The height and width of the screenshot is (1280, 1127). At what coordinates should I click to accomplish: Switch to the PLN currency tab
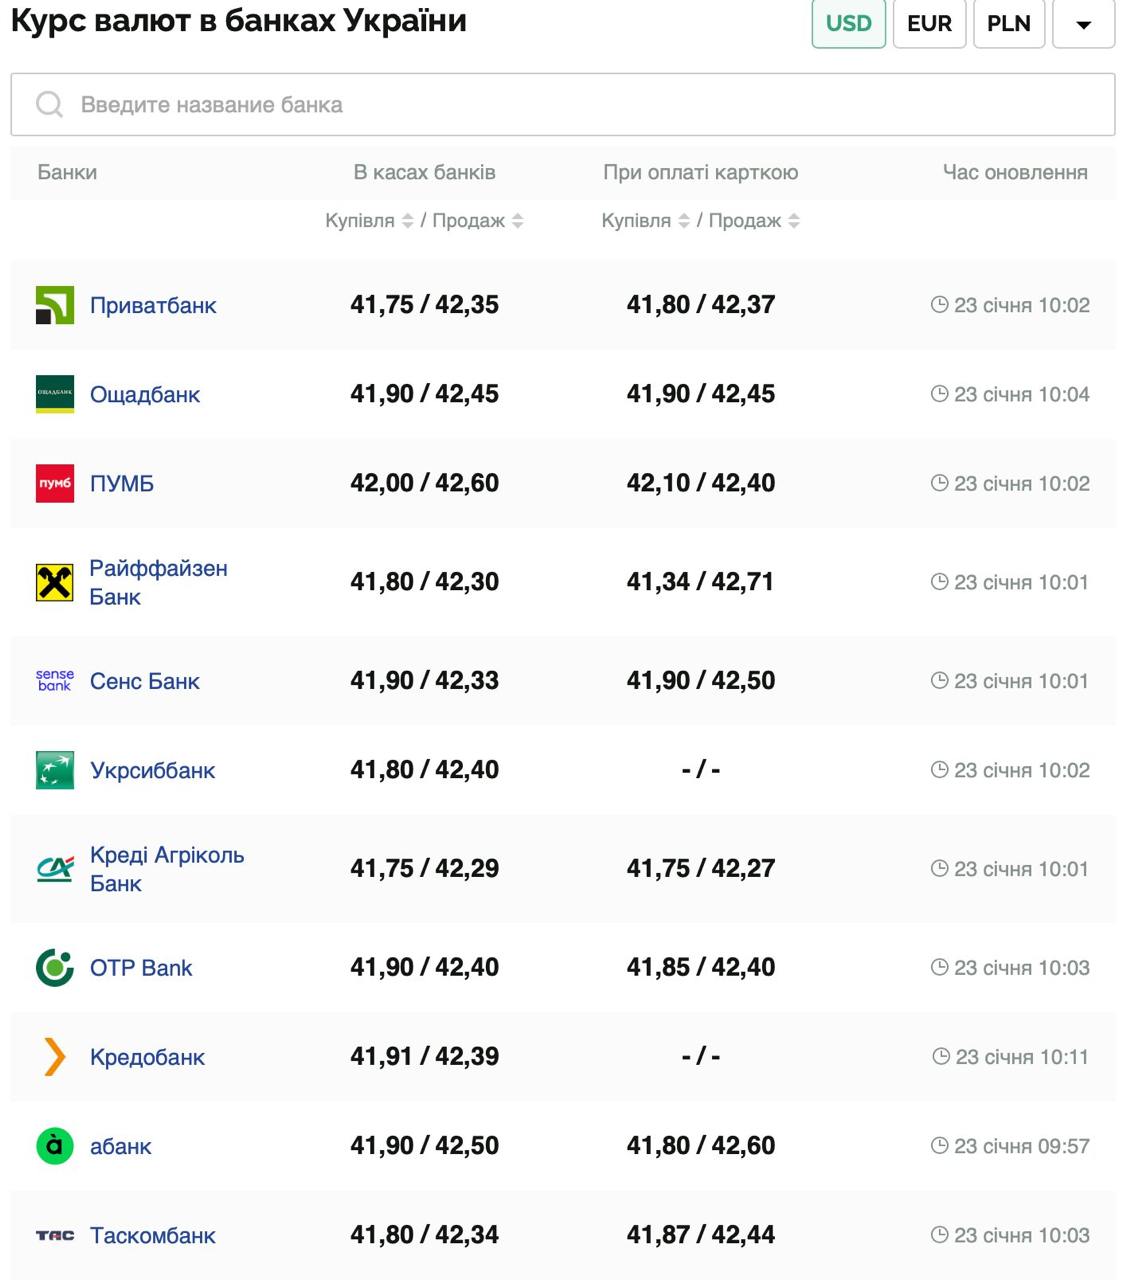coord(1008,24)
